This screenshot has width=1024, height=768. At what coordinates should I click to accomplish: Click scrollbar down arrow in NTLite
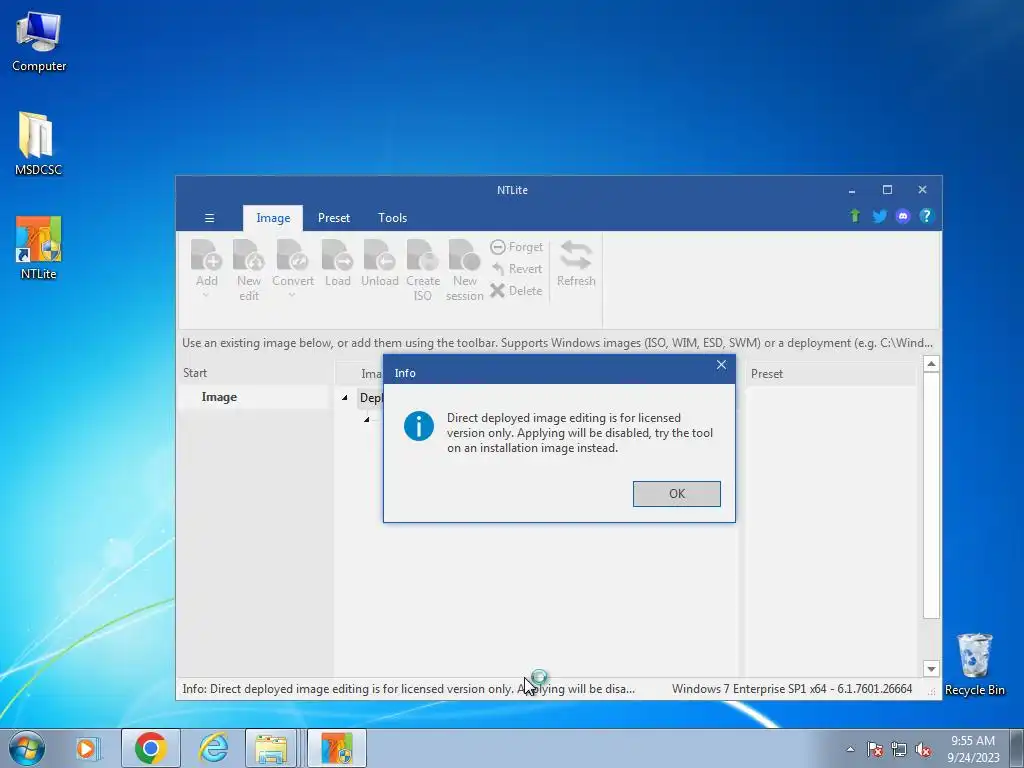[931, 669]
